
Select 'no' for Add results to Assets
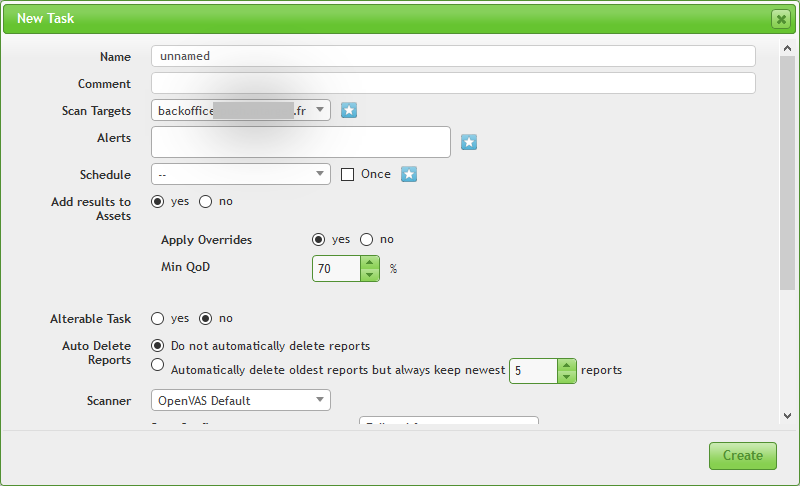206,201
